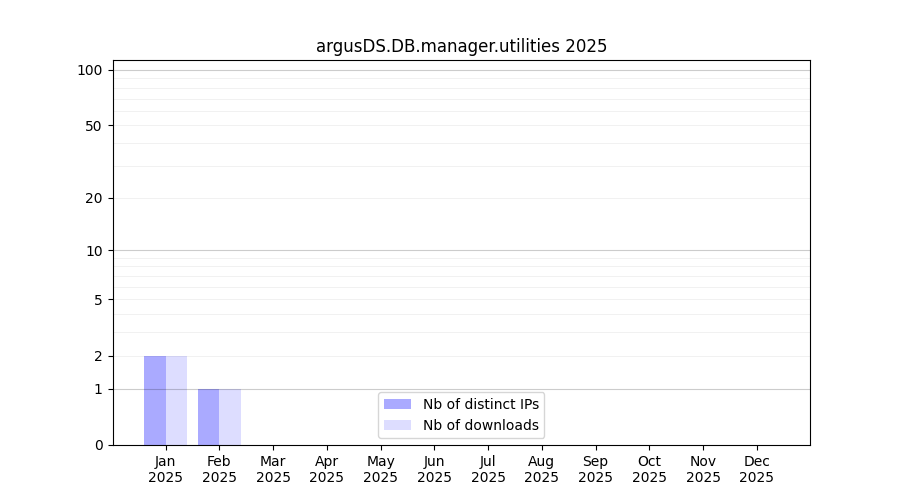Click the January downloads bar

click(176, 400)
